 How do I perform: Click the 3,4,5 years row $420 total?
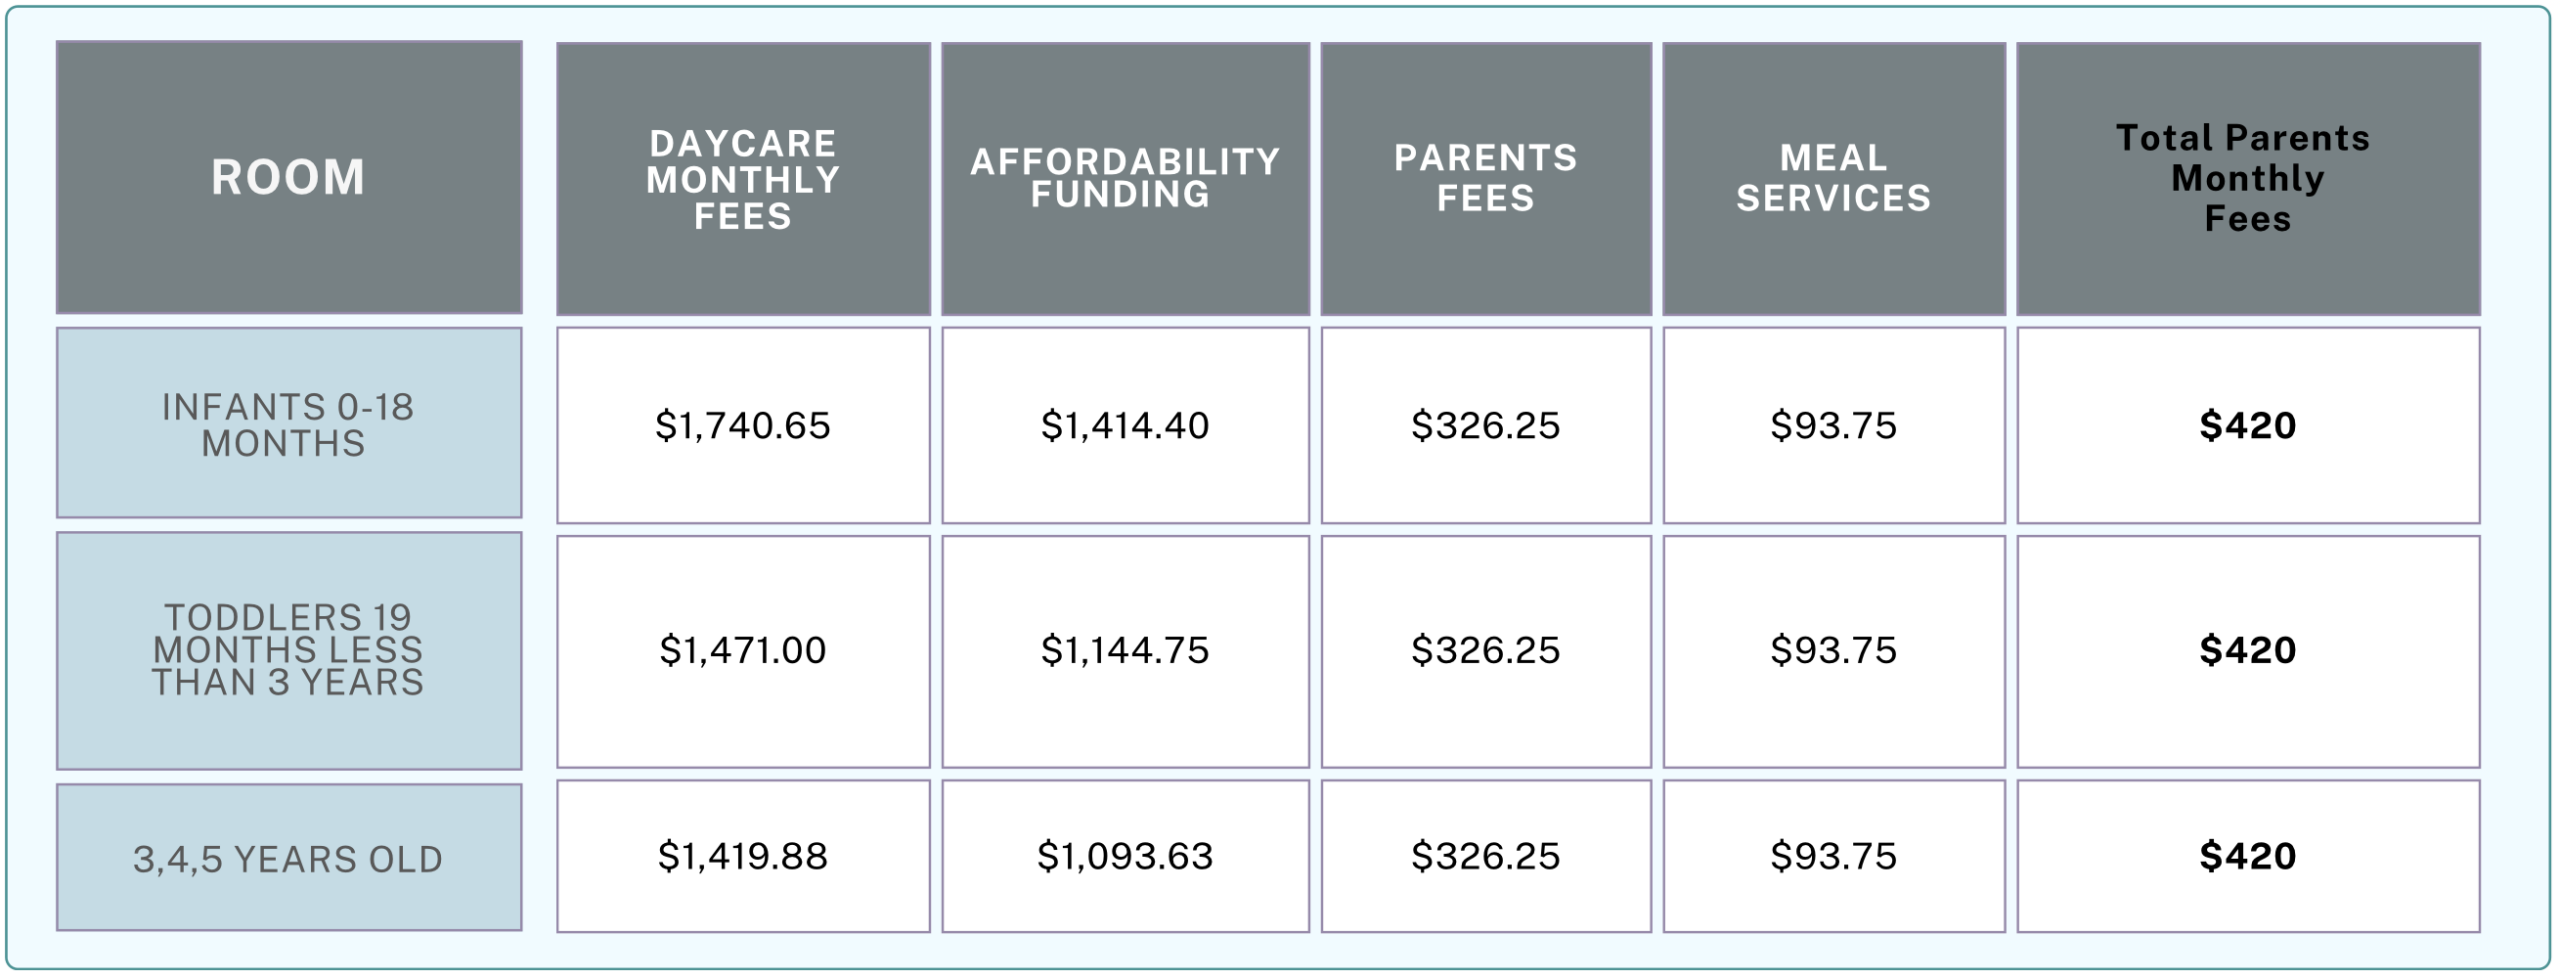tap(2247, 856)
